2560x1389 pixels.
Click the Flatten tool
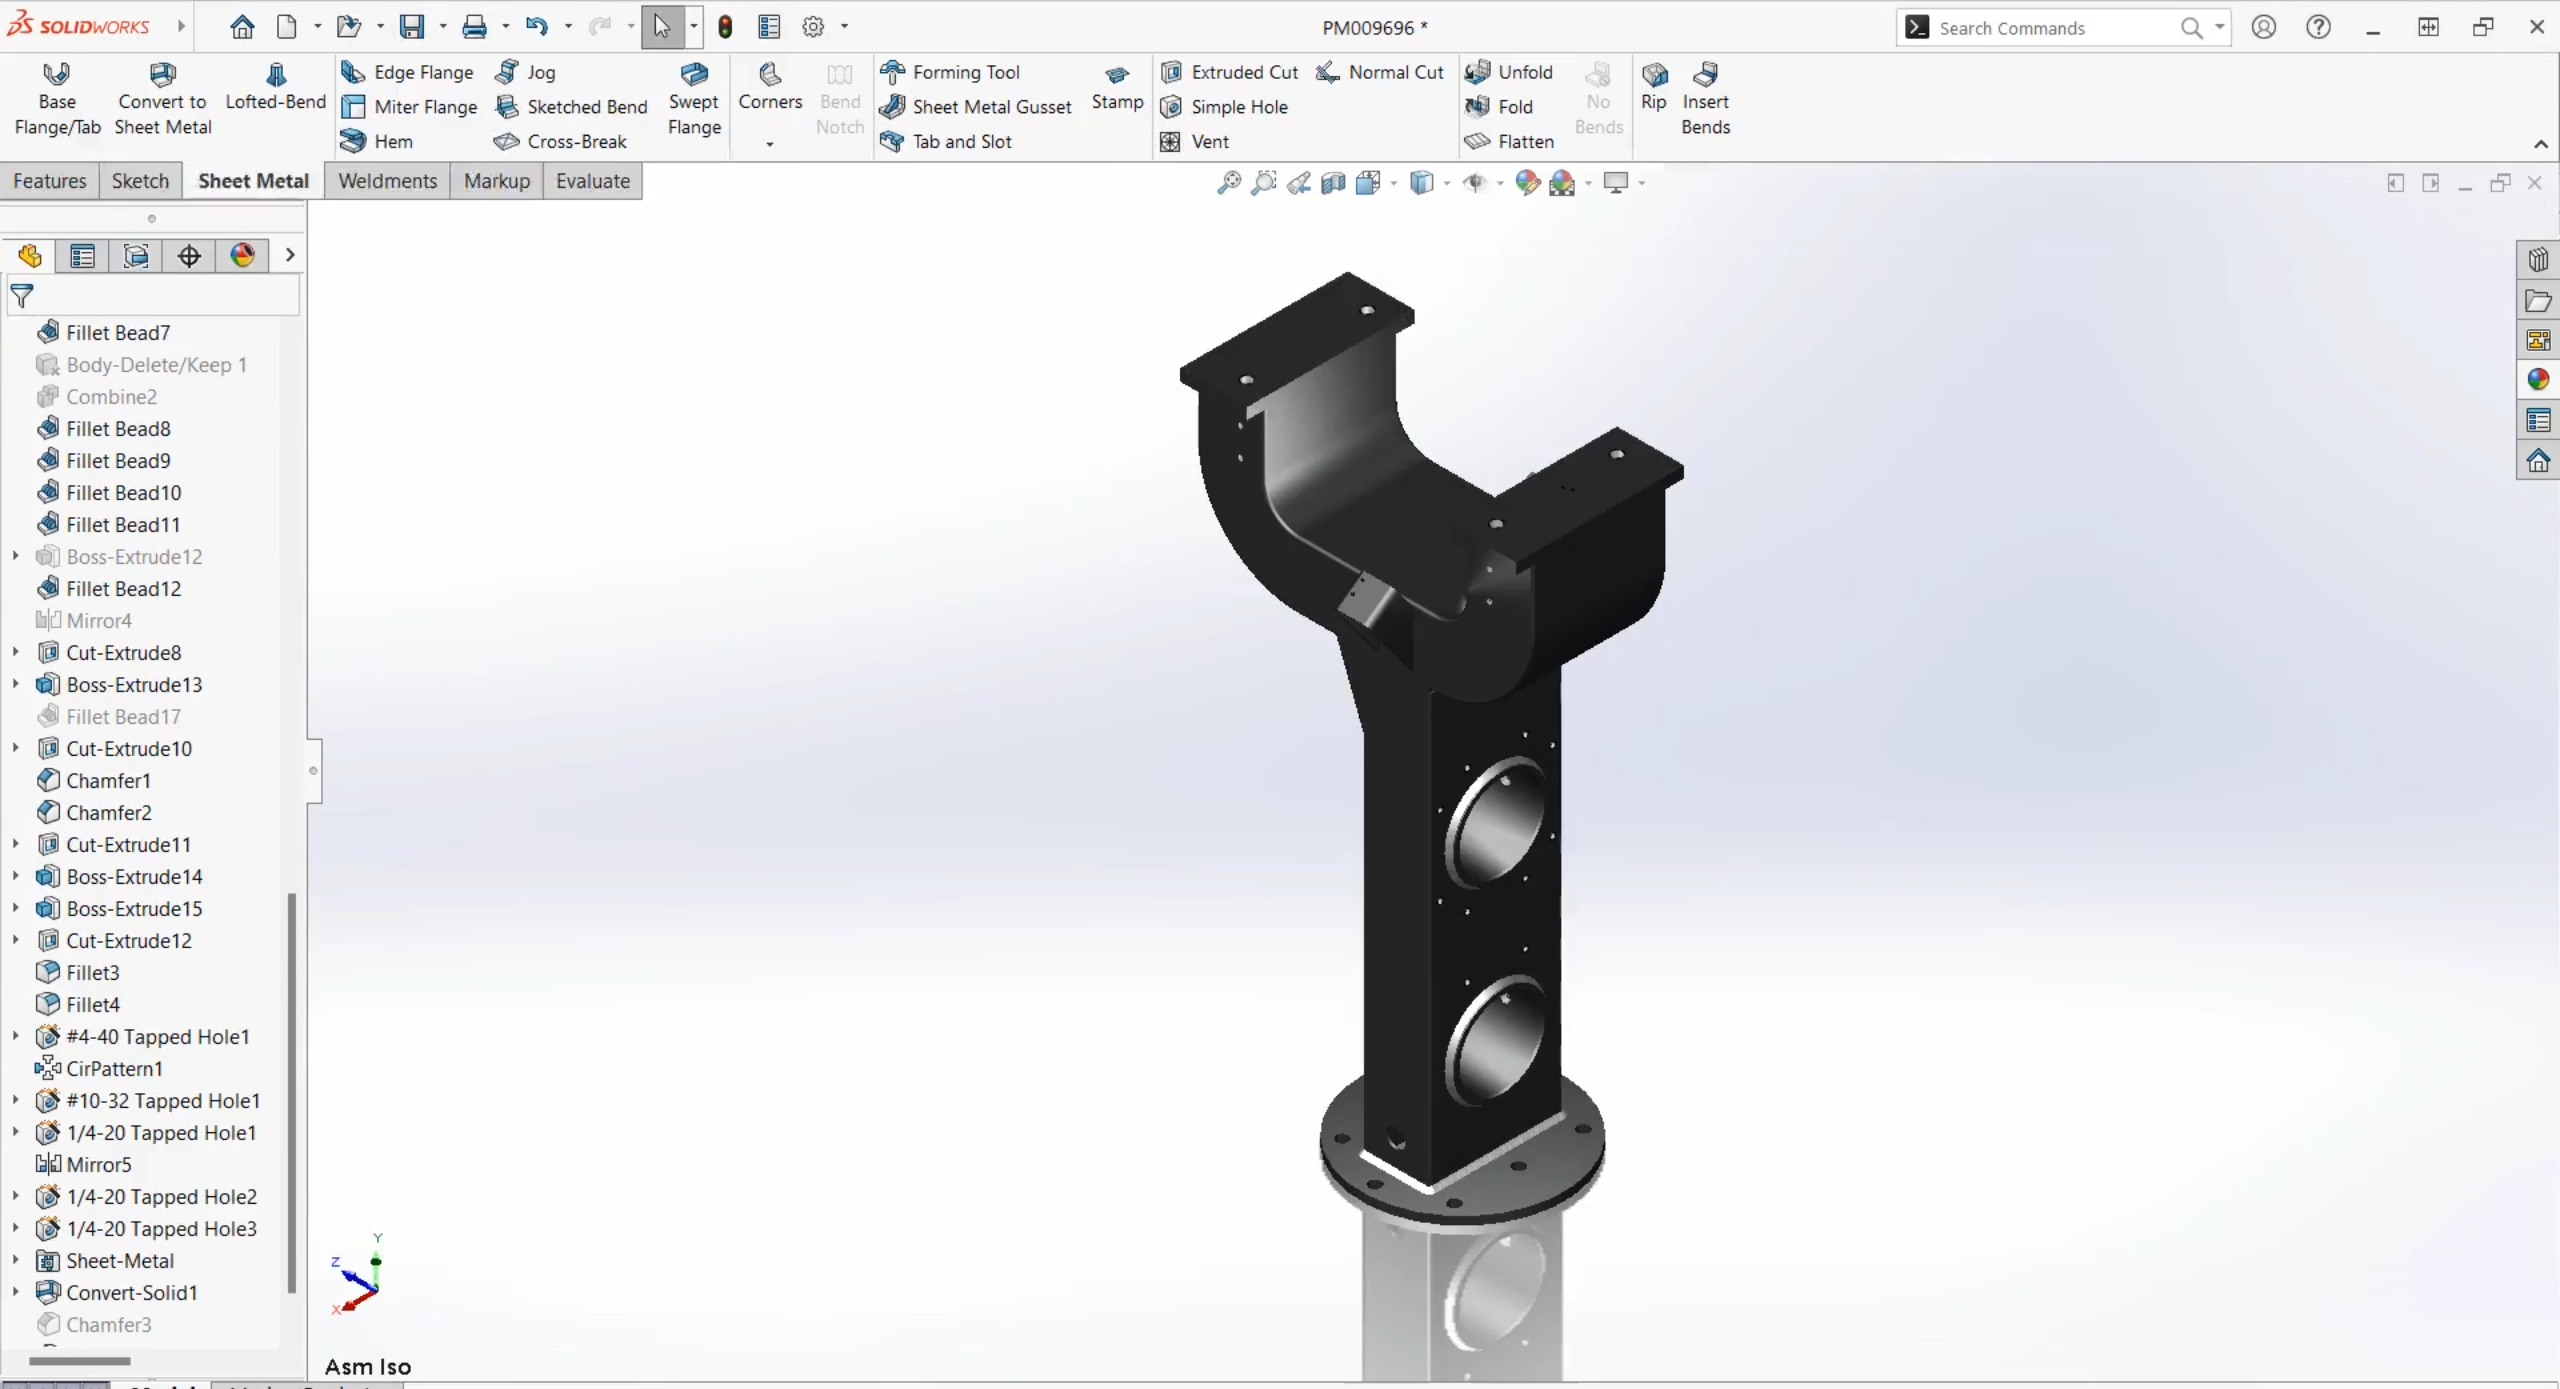pos(1509,141)
